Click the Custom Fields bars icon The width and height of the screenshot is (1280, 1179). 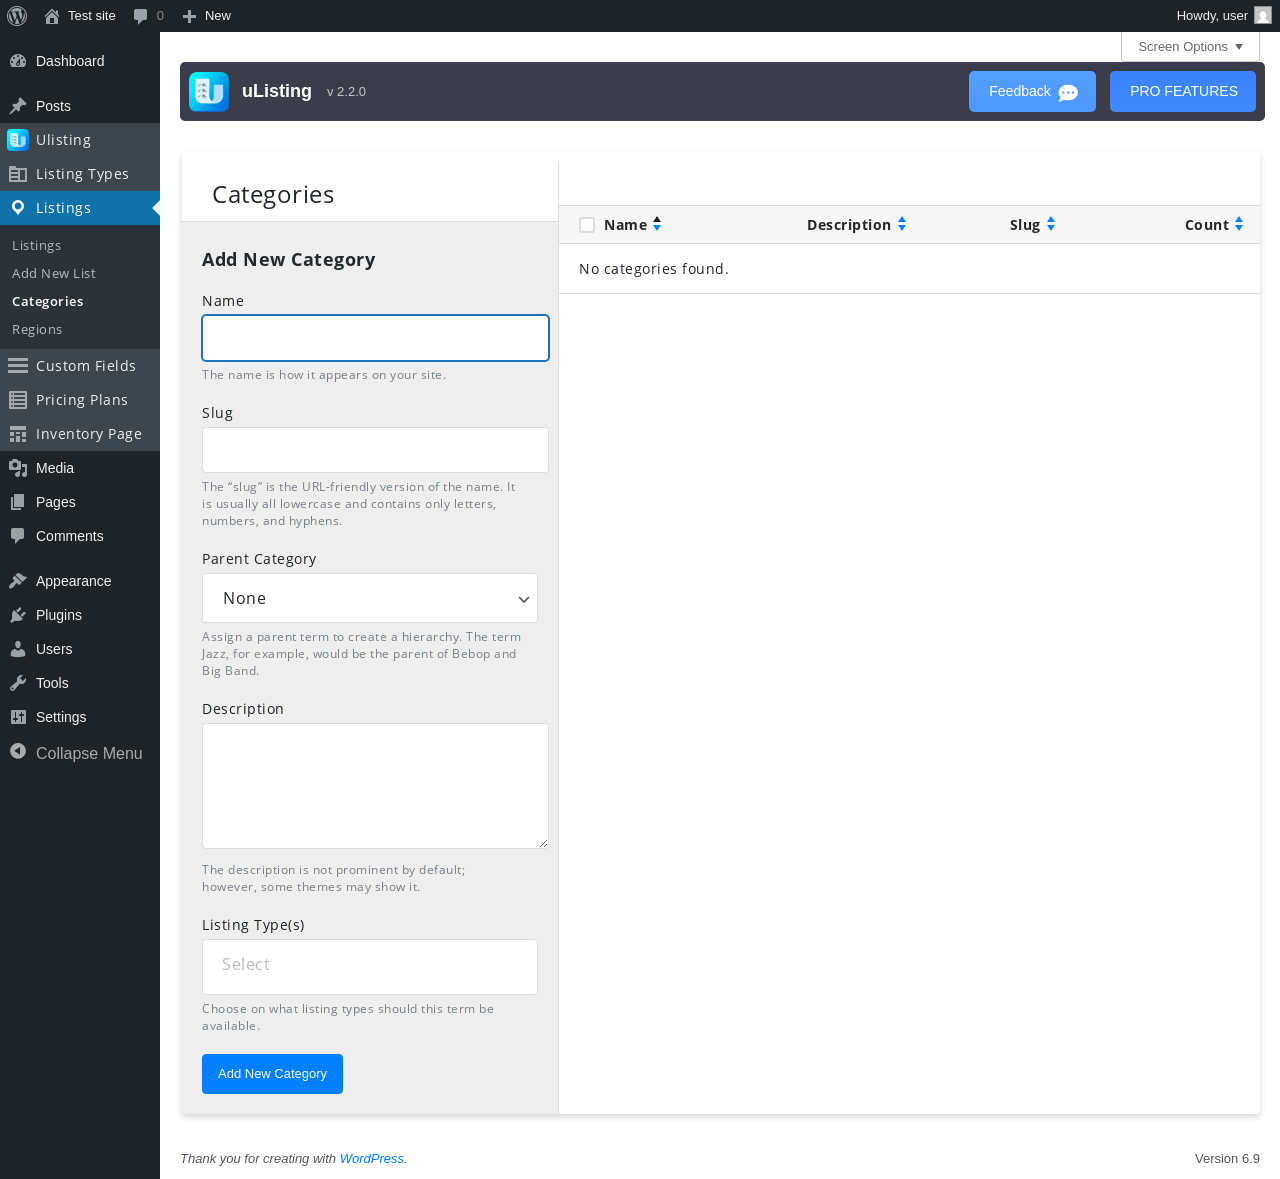tap(18, 366)
